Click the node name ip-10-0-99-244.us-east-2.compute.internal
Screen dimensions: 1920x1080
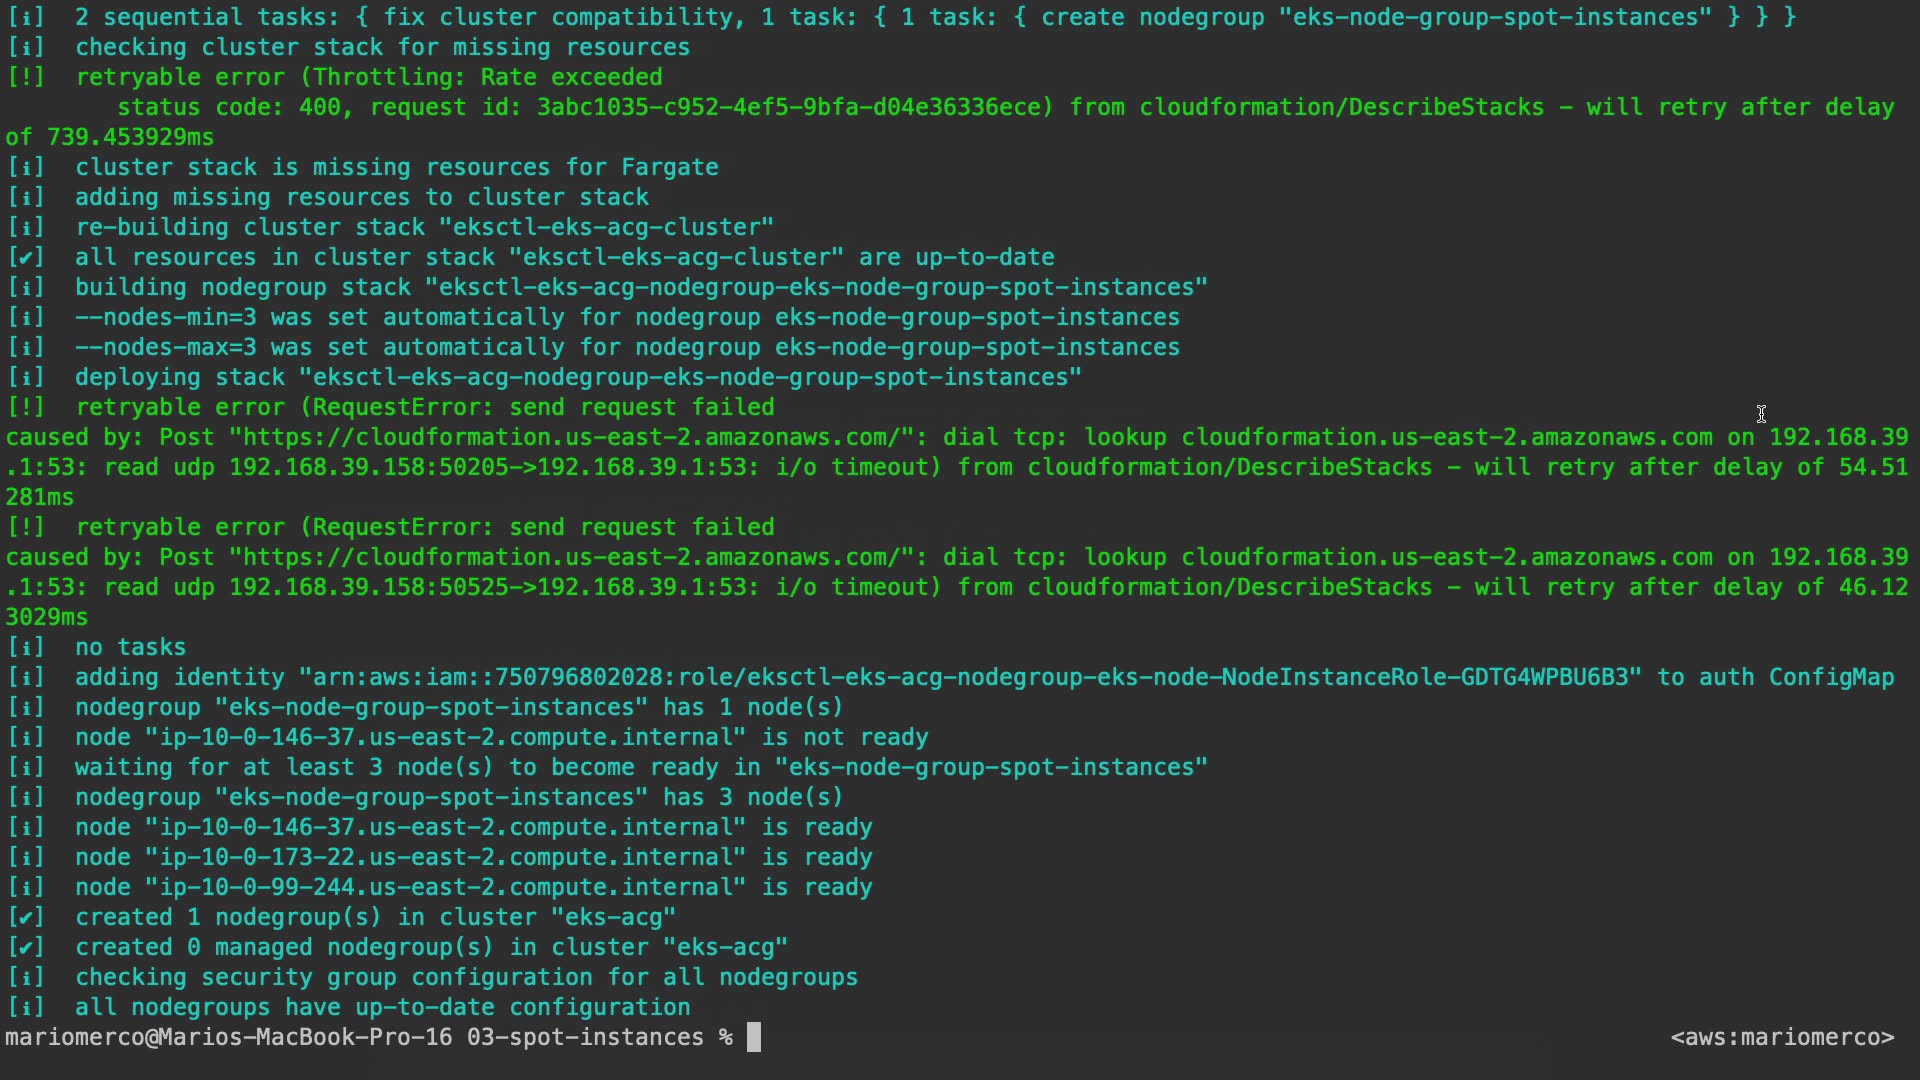446,888
